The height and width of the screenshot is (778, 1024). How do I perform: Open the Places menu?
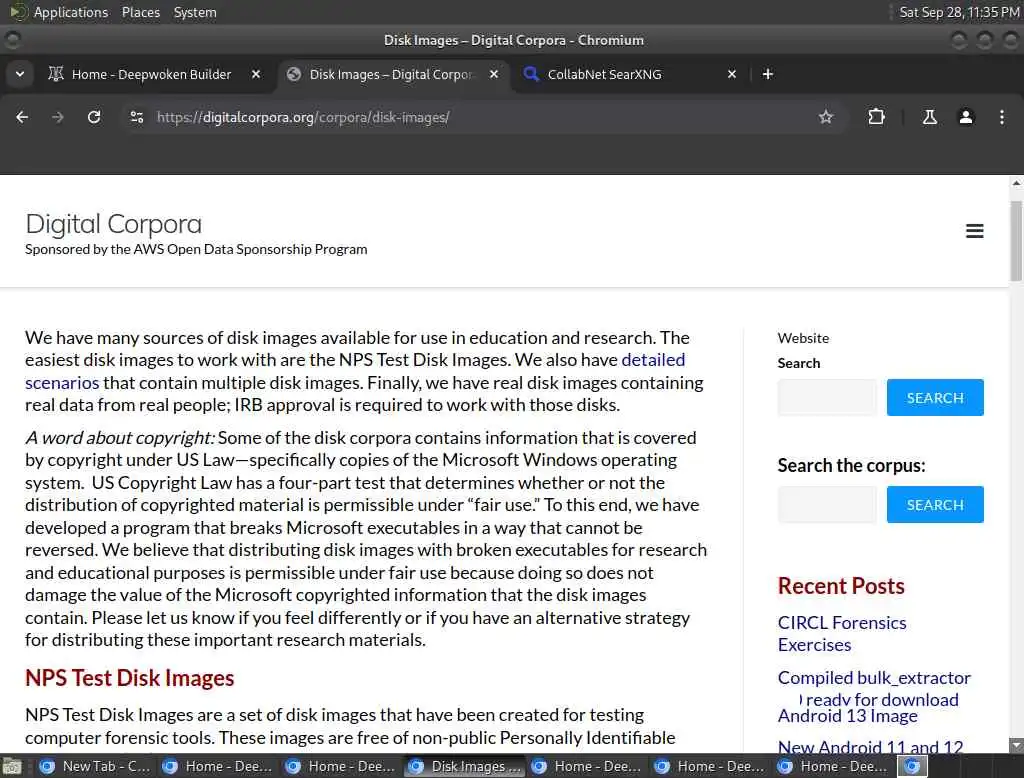coord(140,12)
